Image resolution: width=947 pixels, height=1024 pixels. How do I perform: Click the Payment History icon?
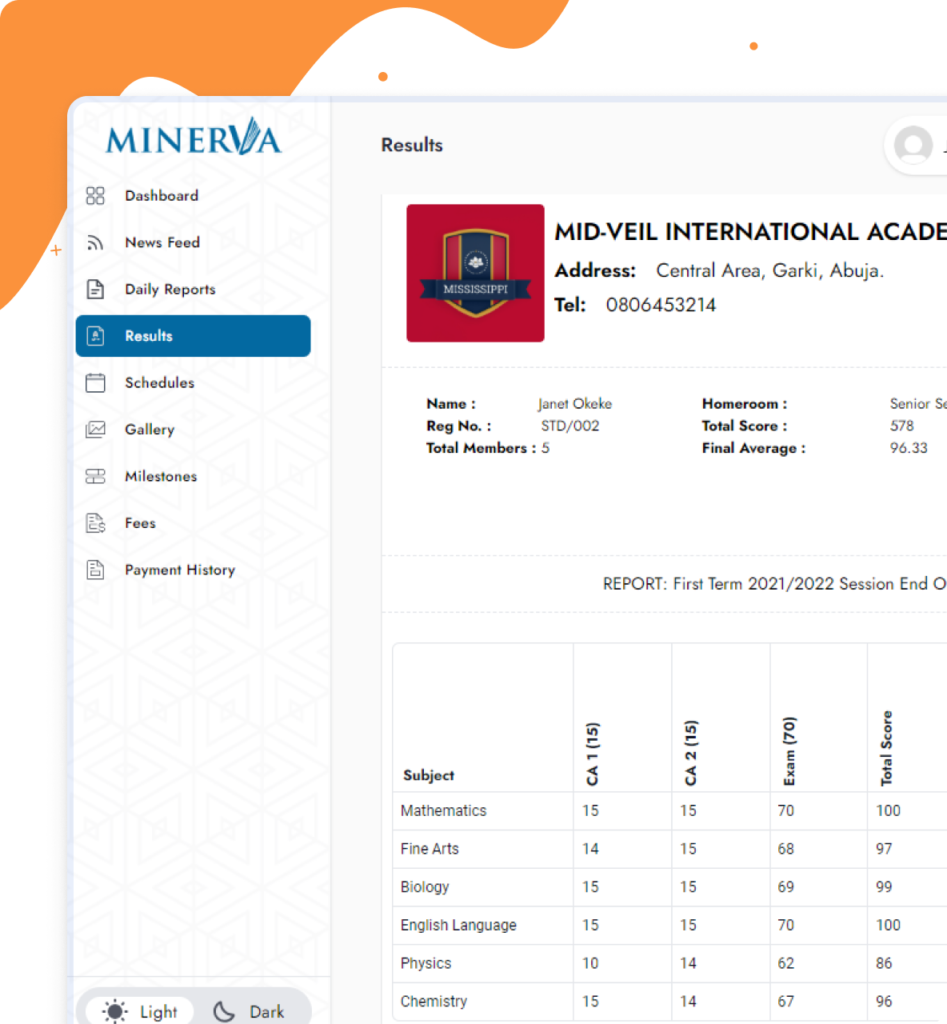[95, 570]
